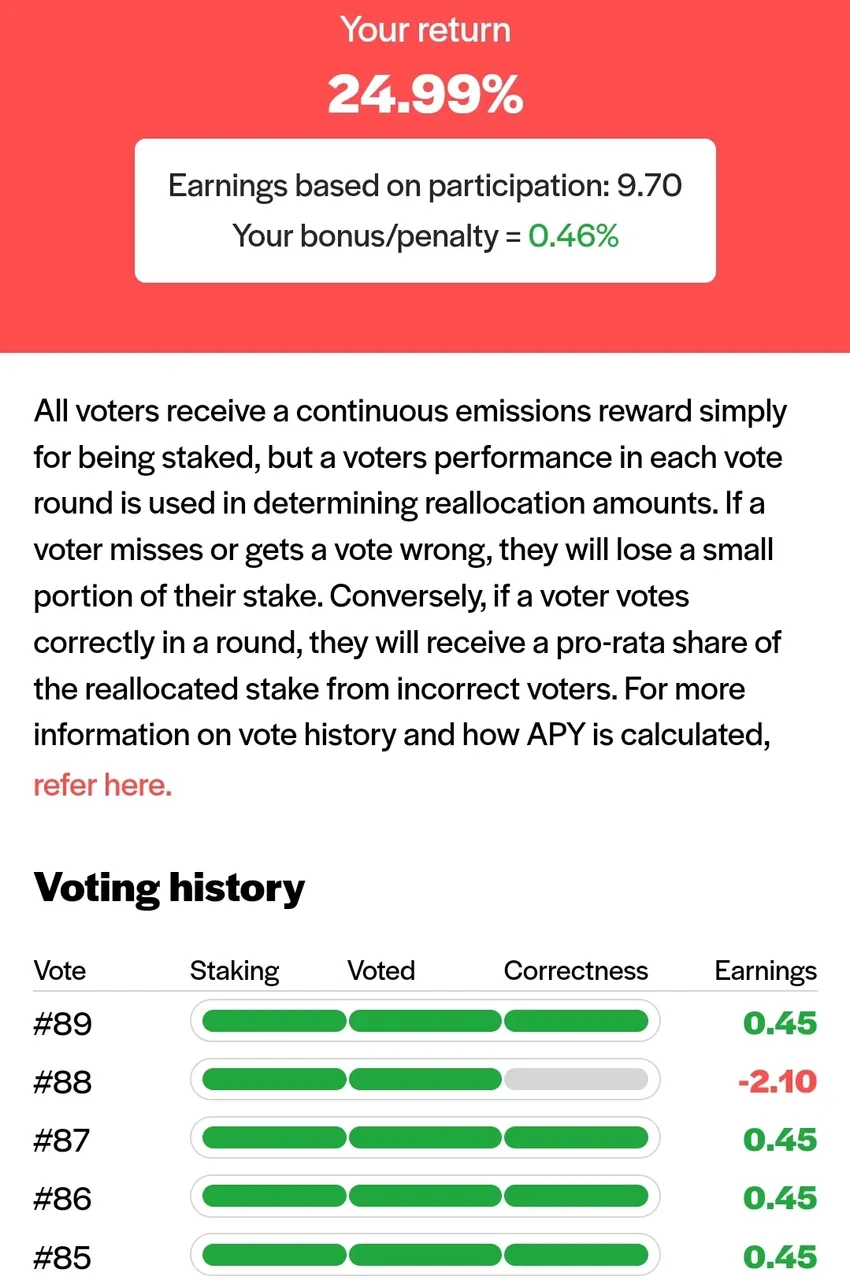This screenshot has height=1280, width=850.
Task: Click the grey Correctness bar for vote #88
Action: [x=576, y=1080]
